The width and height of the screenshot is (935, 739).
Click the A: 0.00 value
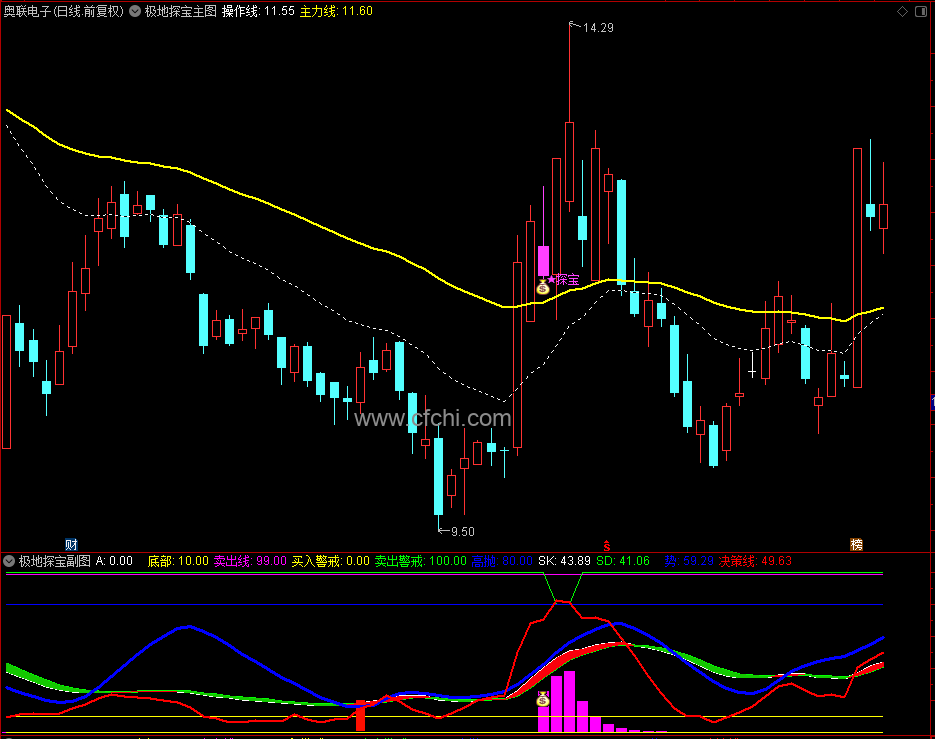114,561
